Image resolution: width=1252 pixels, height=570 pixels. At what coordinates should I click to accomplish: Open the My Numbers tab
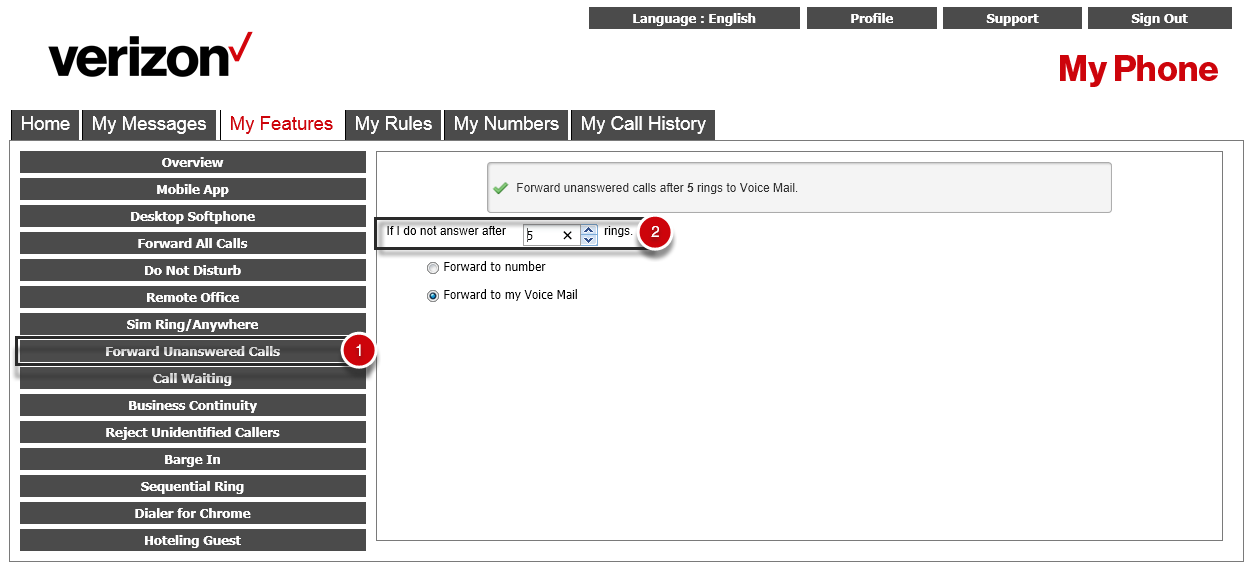506,124
